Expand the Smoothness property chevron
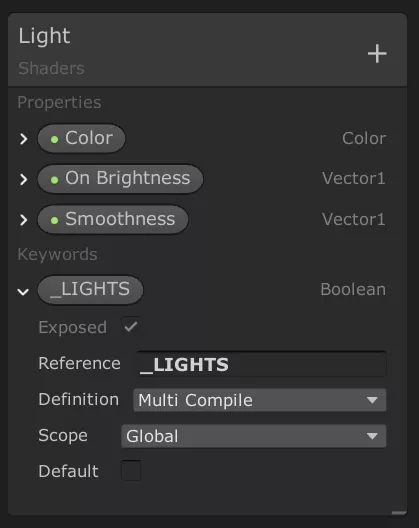419x528 pixels. coord(23,220)
